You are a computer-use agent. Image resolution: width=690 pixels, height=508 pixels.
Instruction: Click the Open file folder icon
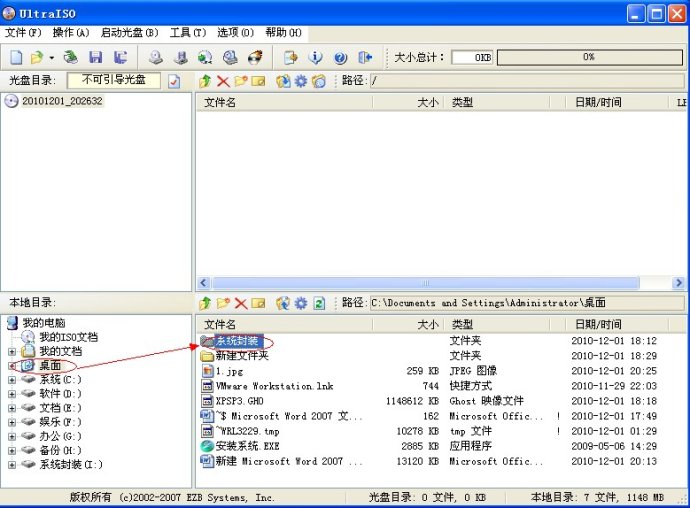(37, 57)
